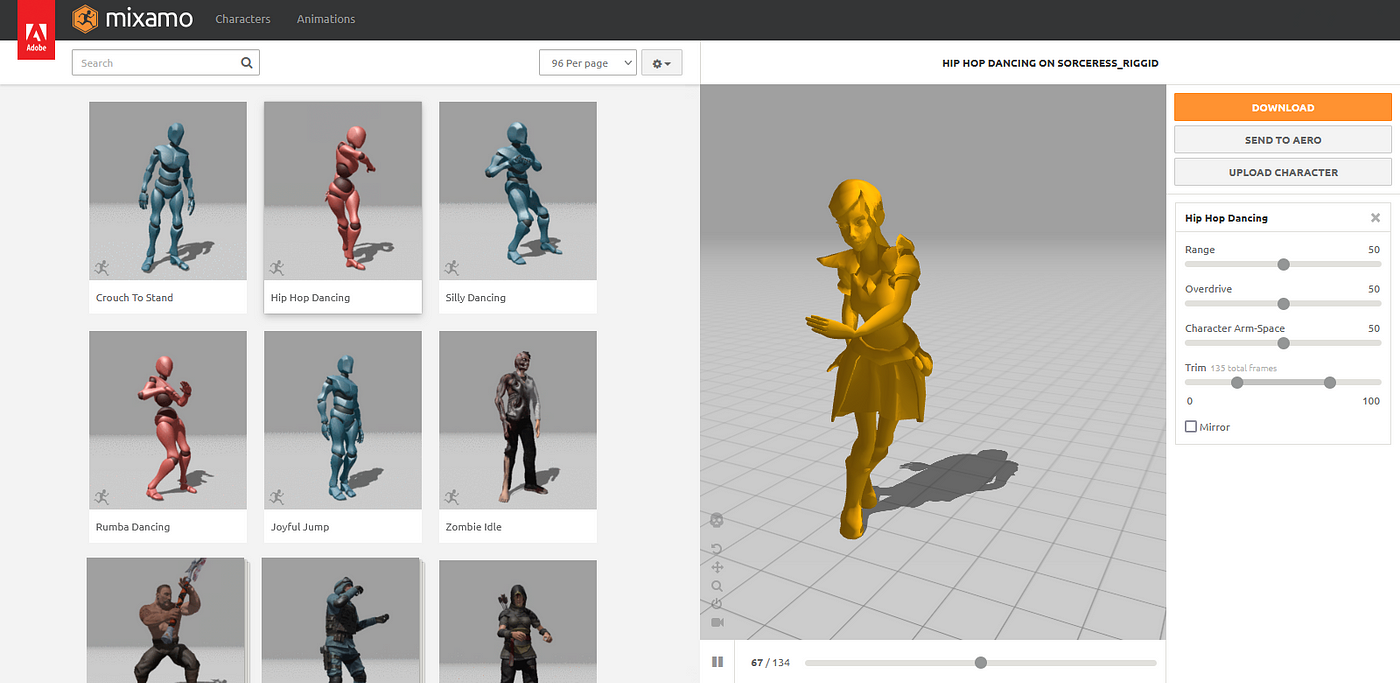Open the Characters tab
The image size is (1400, 683).
pos(243,19)
